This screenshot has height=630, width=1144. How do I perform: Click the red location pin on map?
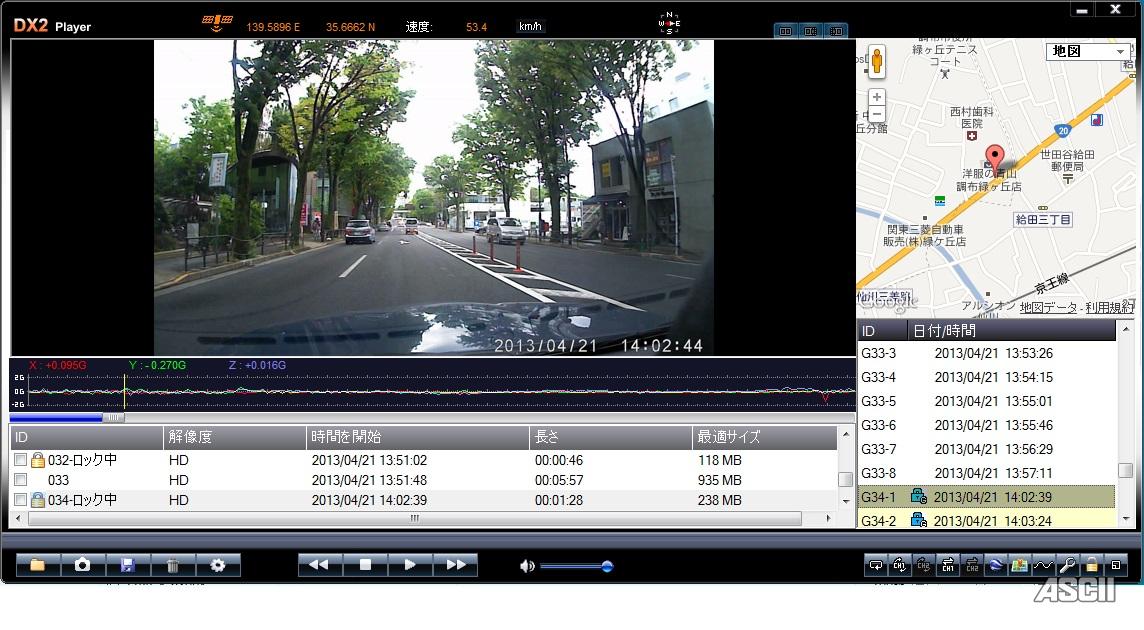click(994, 158)
